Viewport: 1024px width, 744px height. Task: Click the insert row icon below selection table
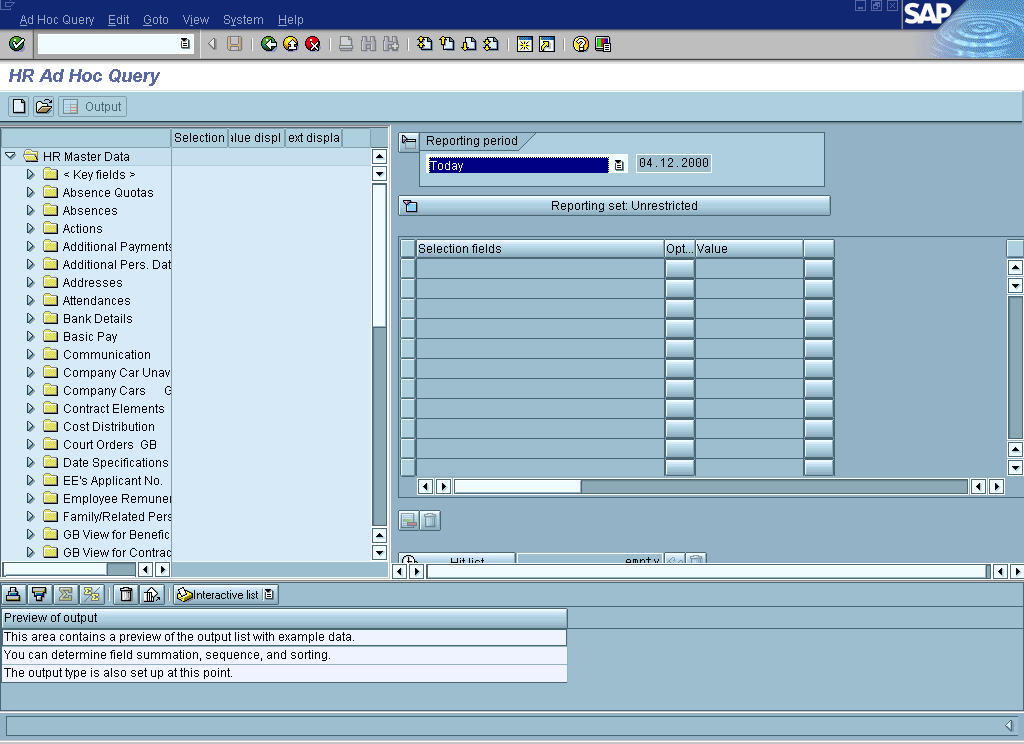[409, 521]
